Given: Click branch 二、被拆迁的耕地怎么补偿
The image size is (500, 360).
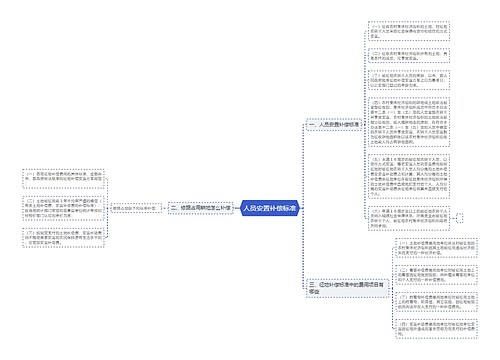Looking at the screenshot, I should click(200, 208).
